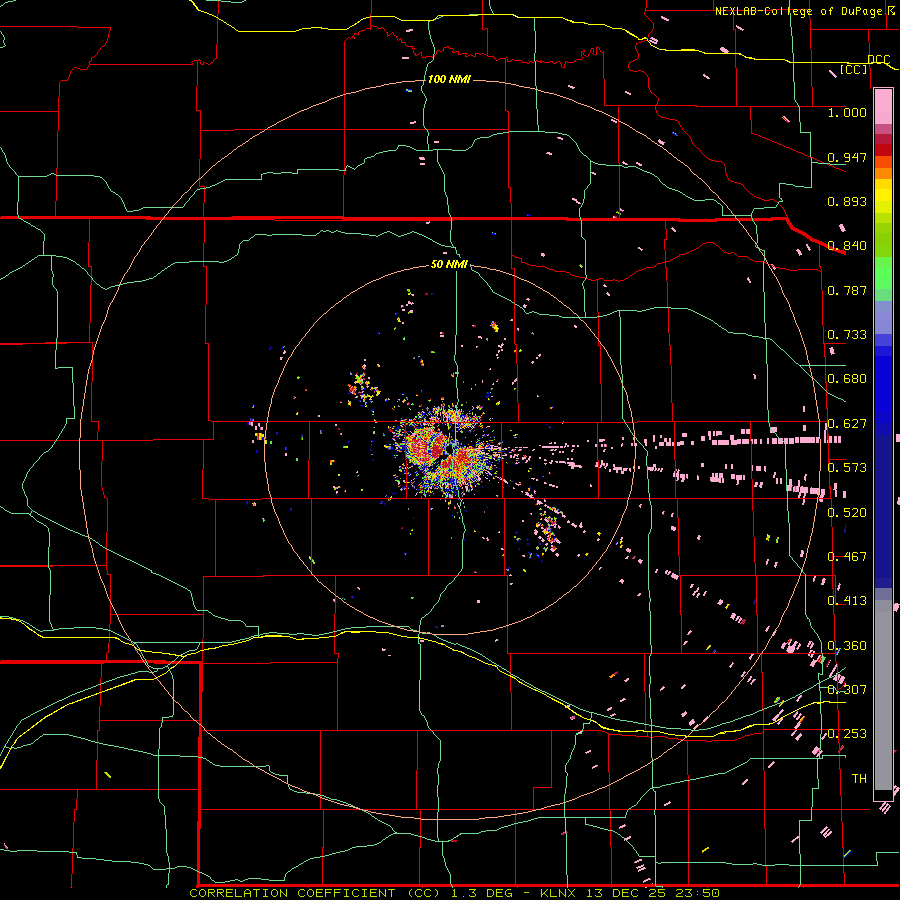
Task: Select the 0.893 scale value
Action: pos(847,201)
